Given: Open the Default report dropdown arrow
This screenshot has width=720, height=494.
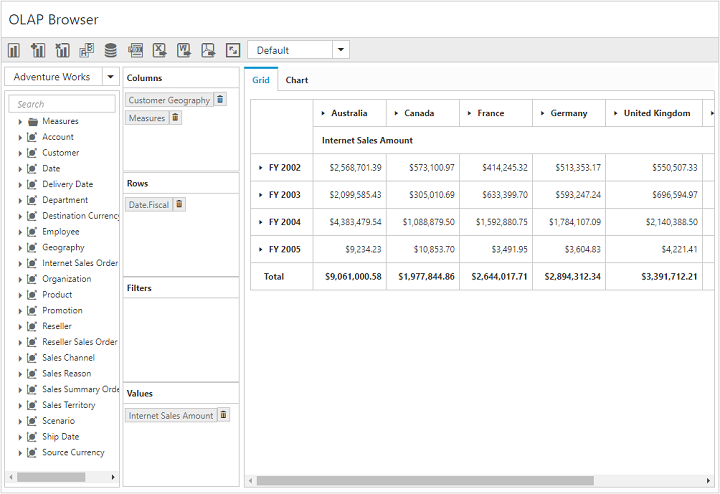Looking at the screenshot, I should (x=341, y=50).
